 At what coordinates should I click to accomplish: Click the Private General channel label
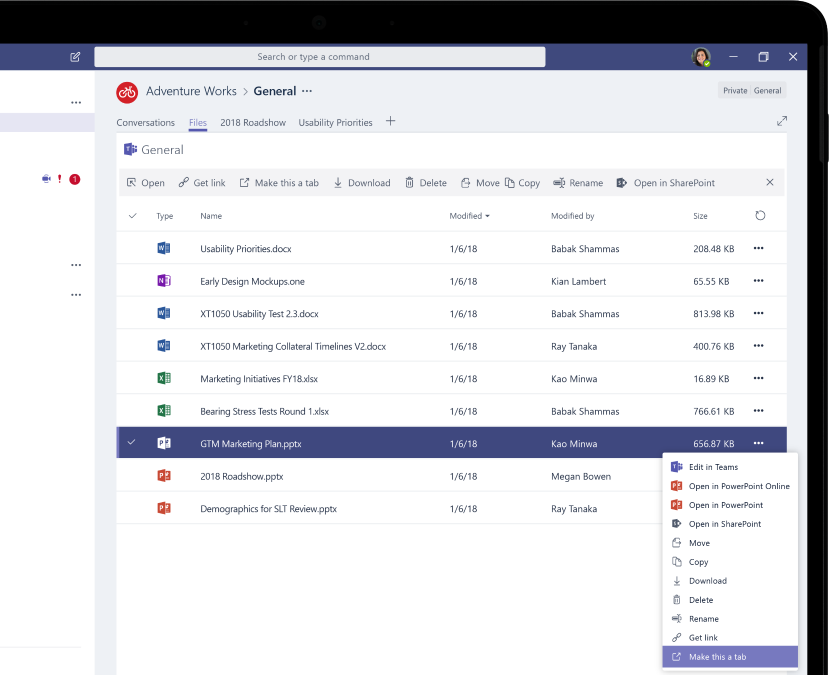[752, 91]
